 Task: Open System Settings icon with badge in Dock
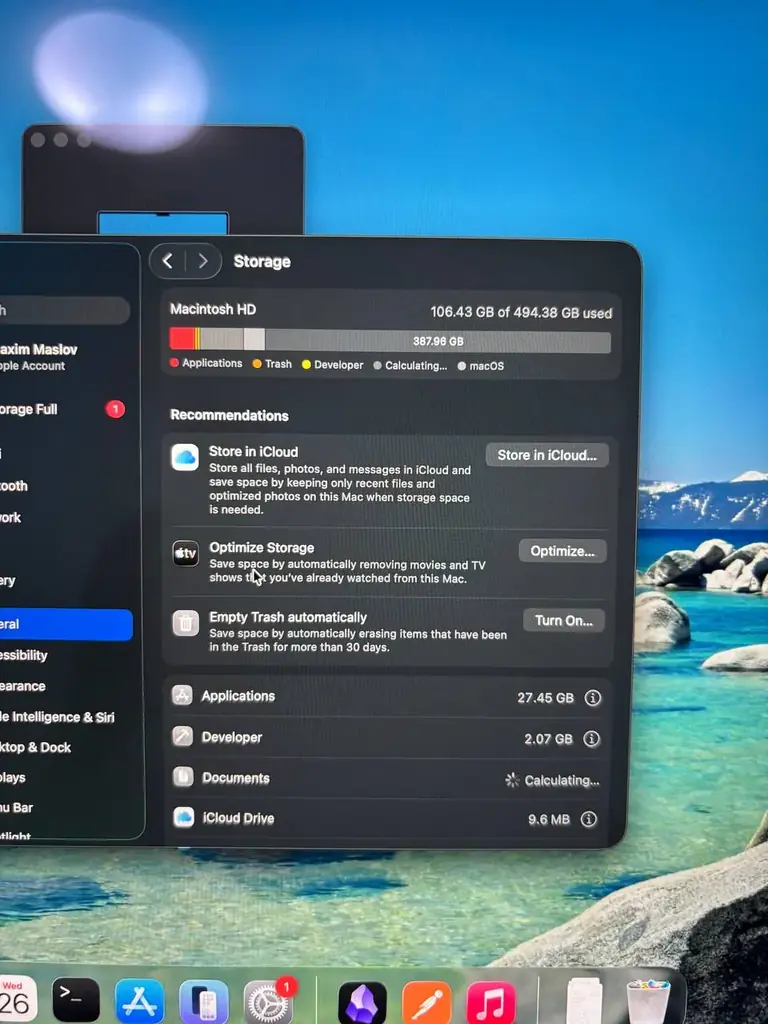click(268, 1002)
